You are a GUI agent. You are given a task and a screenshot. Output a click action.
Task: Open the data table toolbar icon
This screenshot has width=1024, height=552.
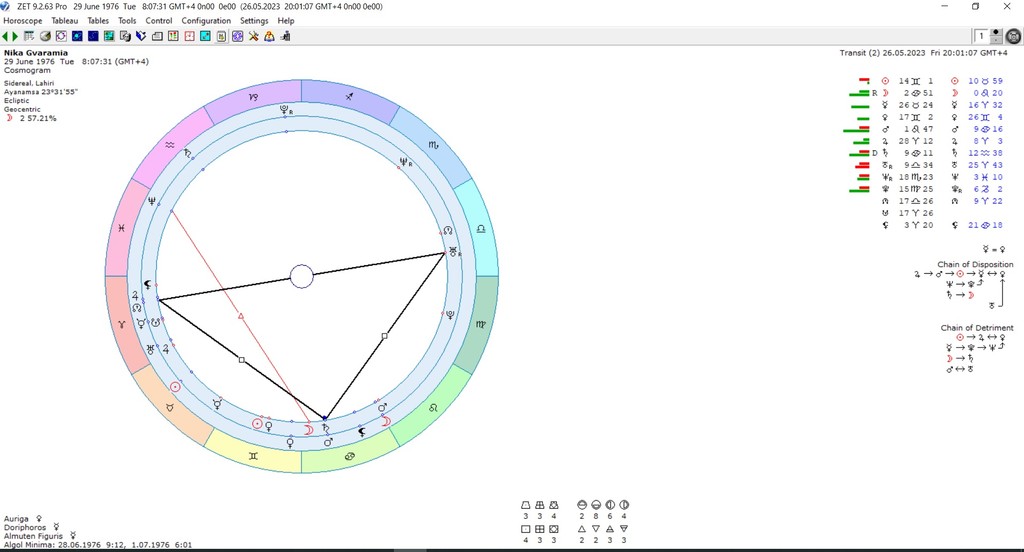point(29,37)
